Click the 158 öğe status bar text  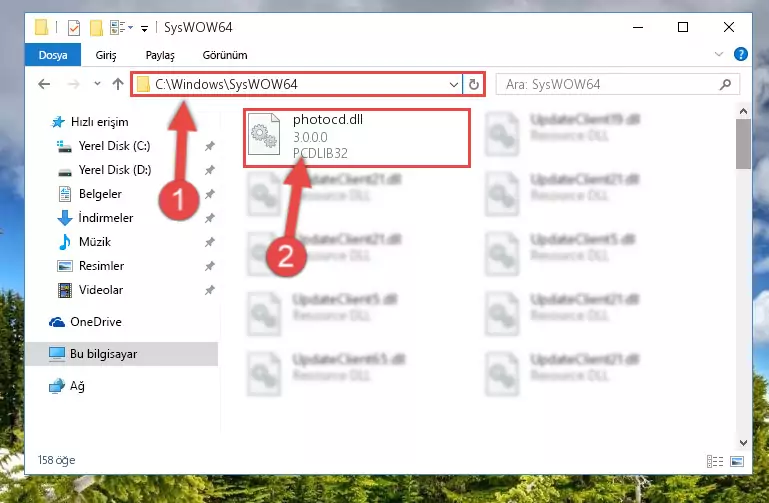click(56, 460)
